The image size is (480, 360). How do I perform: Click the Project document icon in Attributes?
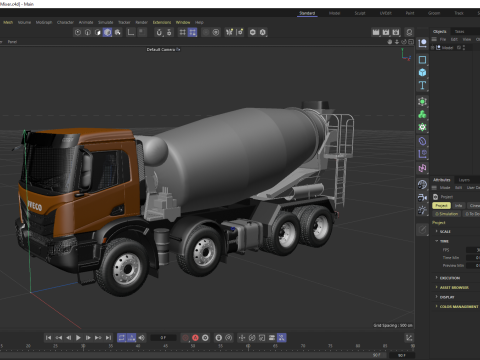click(435, 197)
